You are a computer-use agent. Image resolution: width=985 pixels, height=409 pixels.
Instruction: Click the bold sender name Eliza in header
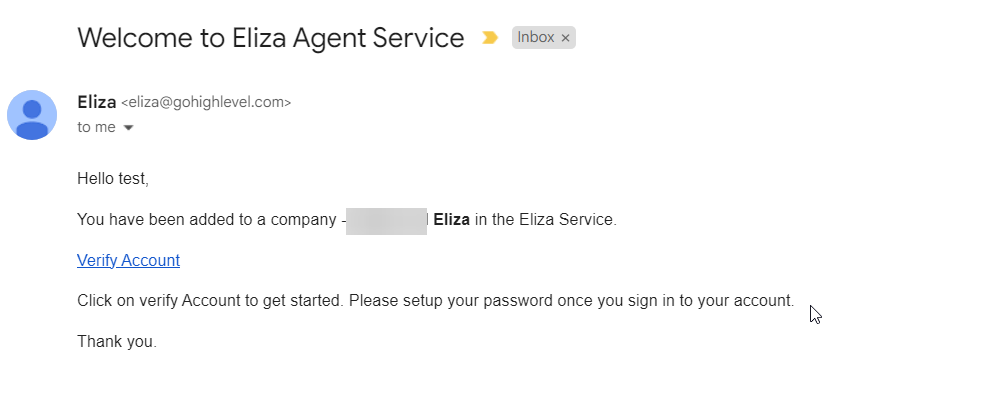click(96, 101)
